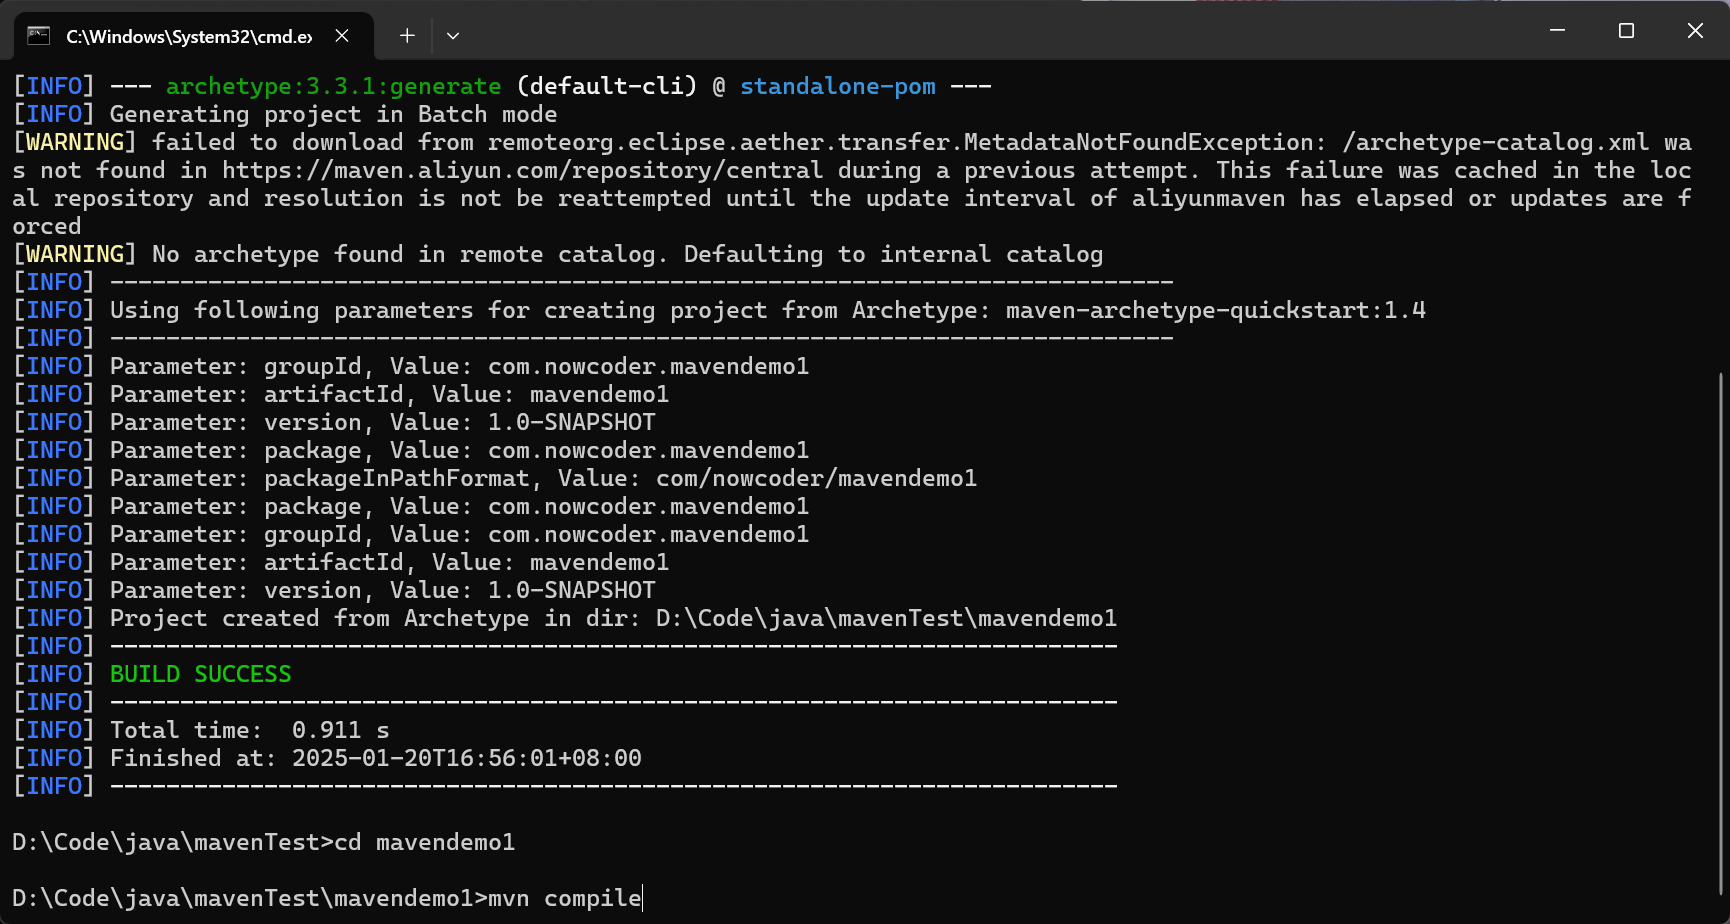Click the cmd icon on the tab
This screenshot has width=1730, height=924.
[38, 36]
